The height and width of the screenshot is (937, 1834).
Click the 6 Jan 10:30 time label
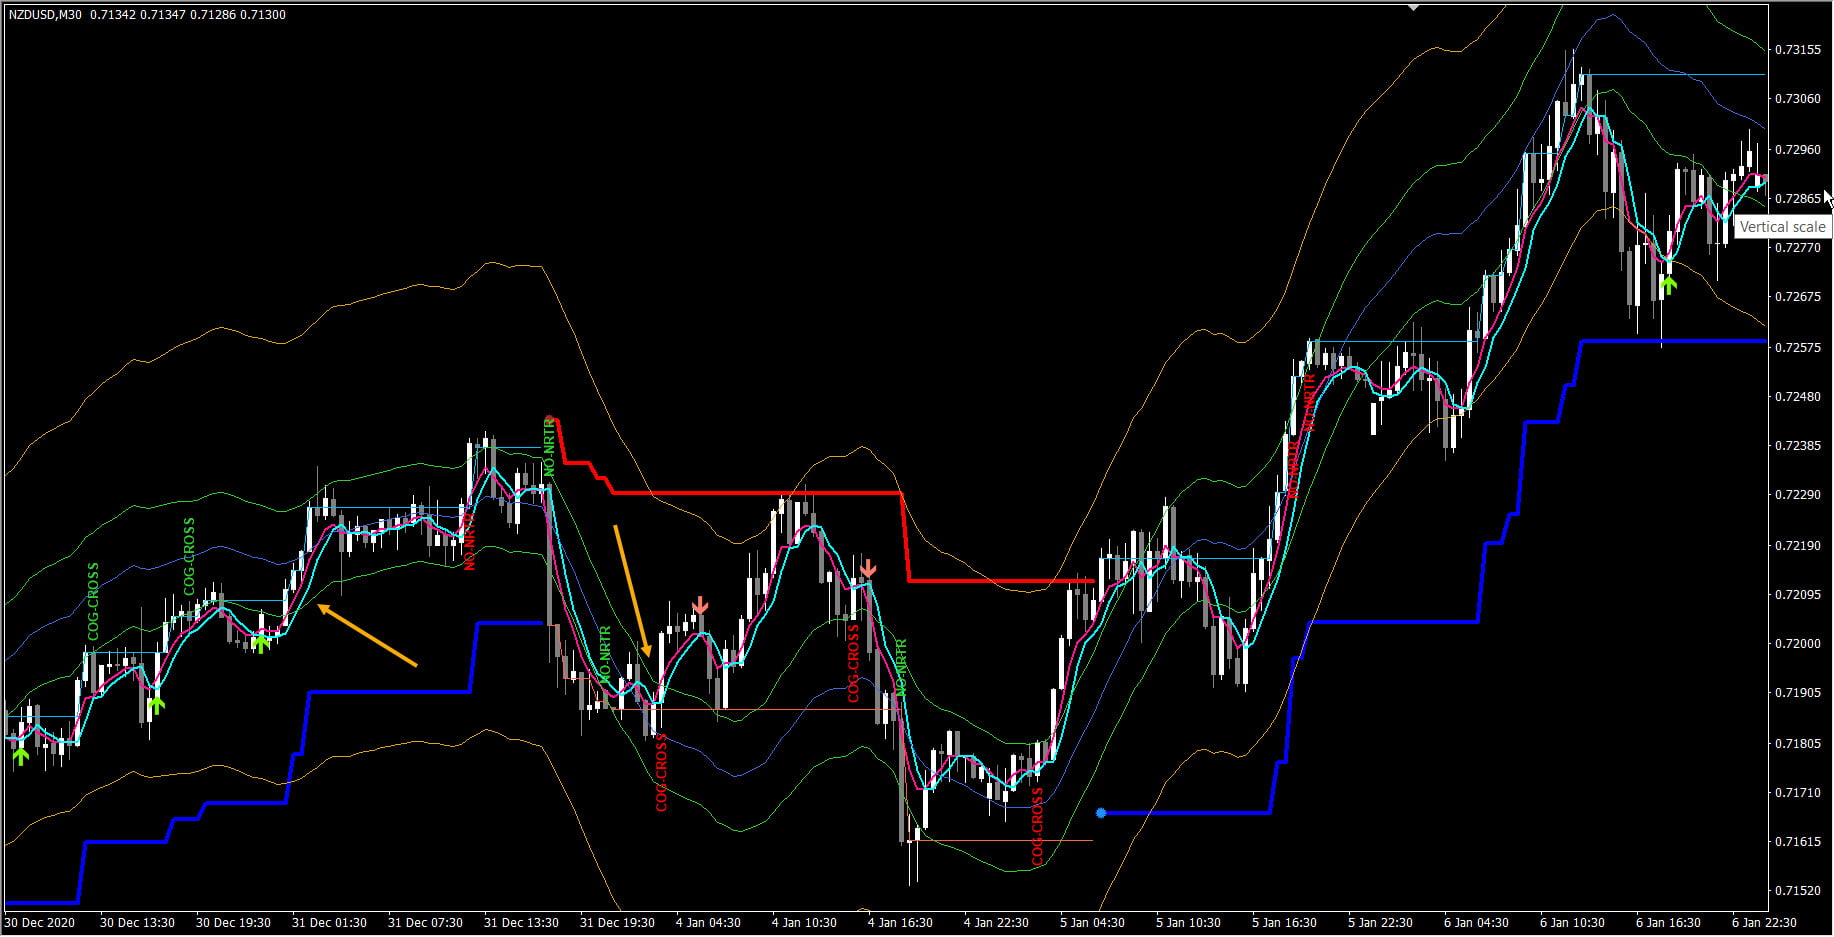(1572, 923)
